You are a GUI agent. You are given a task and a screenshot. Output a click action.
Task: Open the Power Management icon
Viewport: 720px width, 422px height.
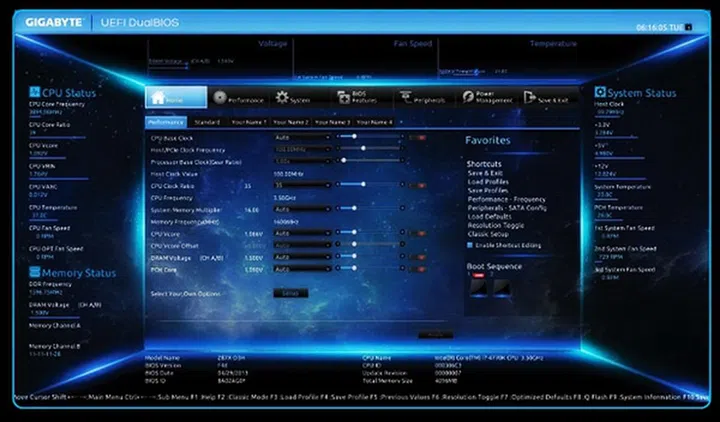pos(468,98)
